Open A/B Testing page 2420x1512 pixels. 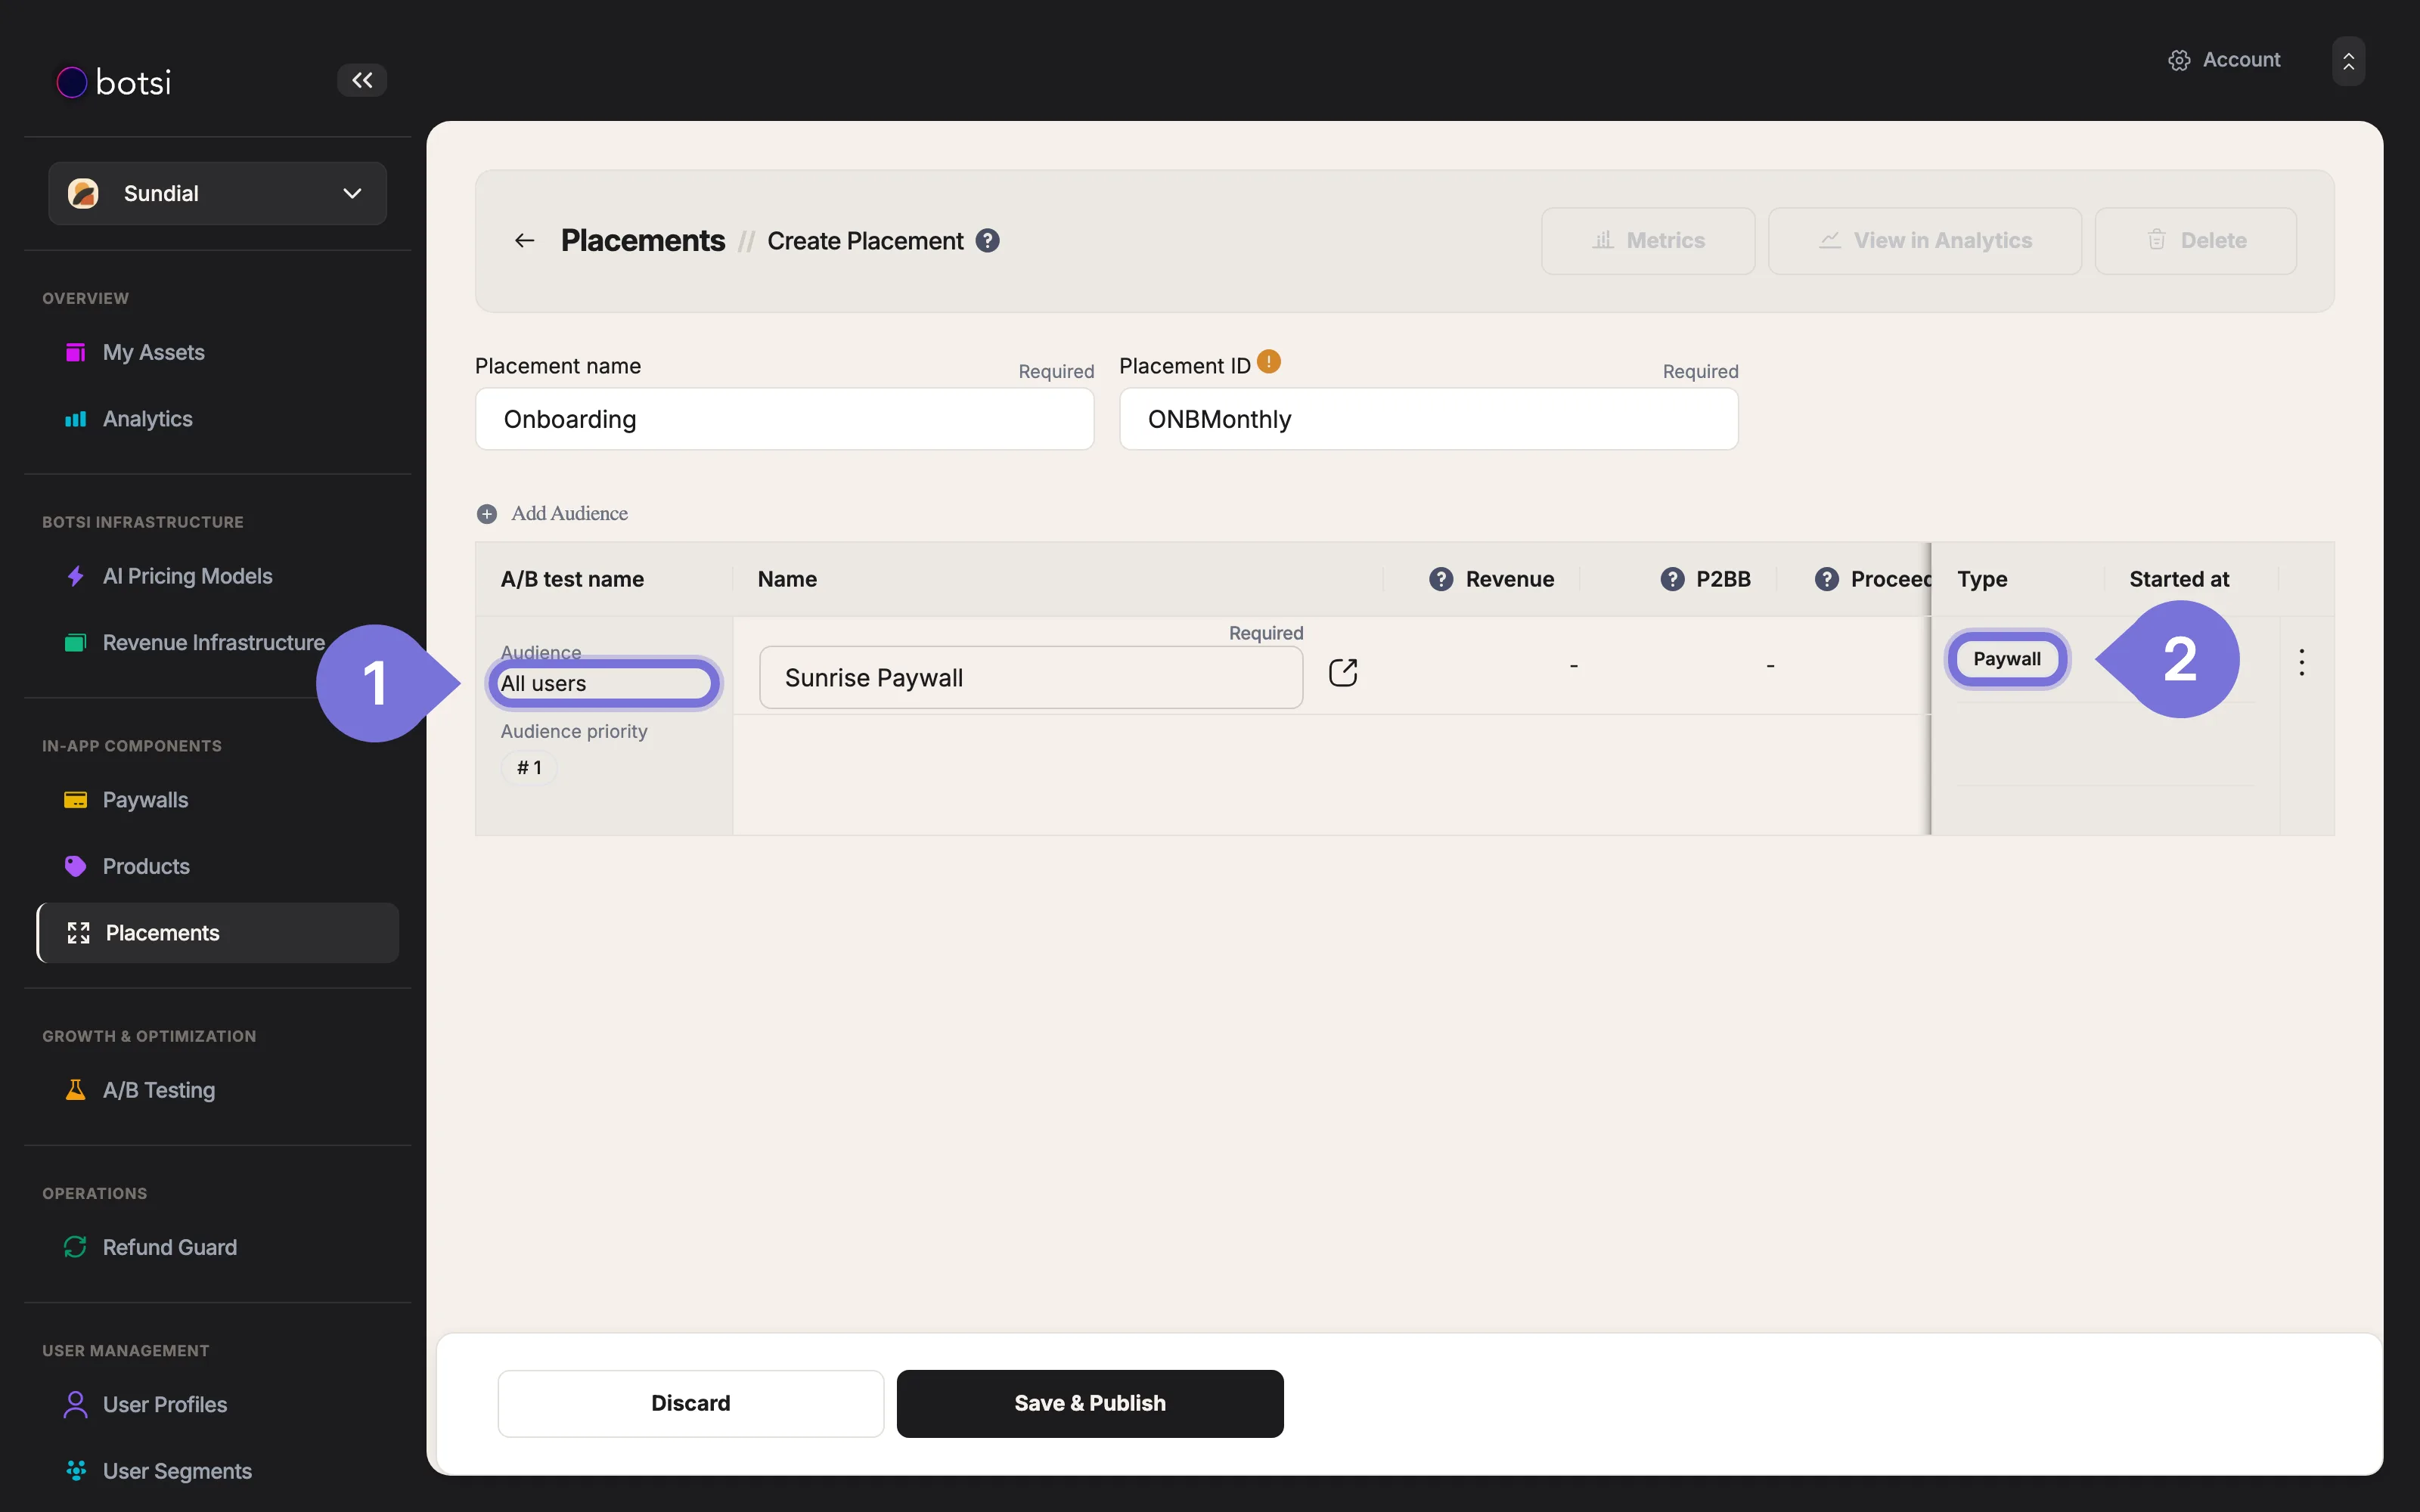158,1090
